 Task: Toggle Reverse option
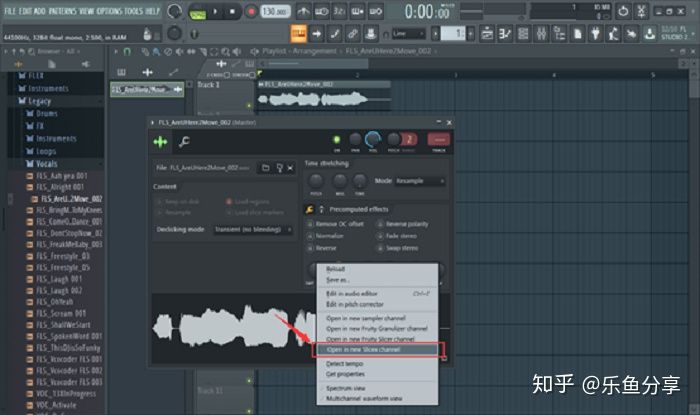tap(321, 248)
